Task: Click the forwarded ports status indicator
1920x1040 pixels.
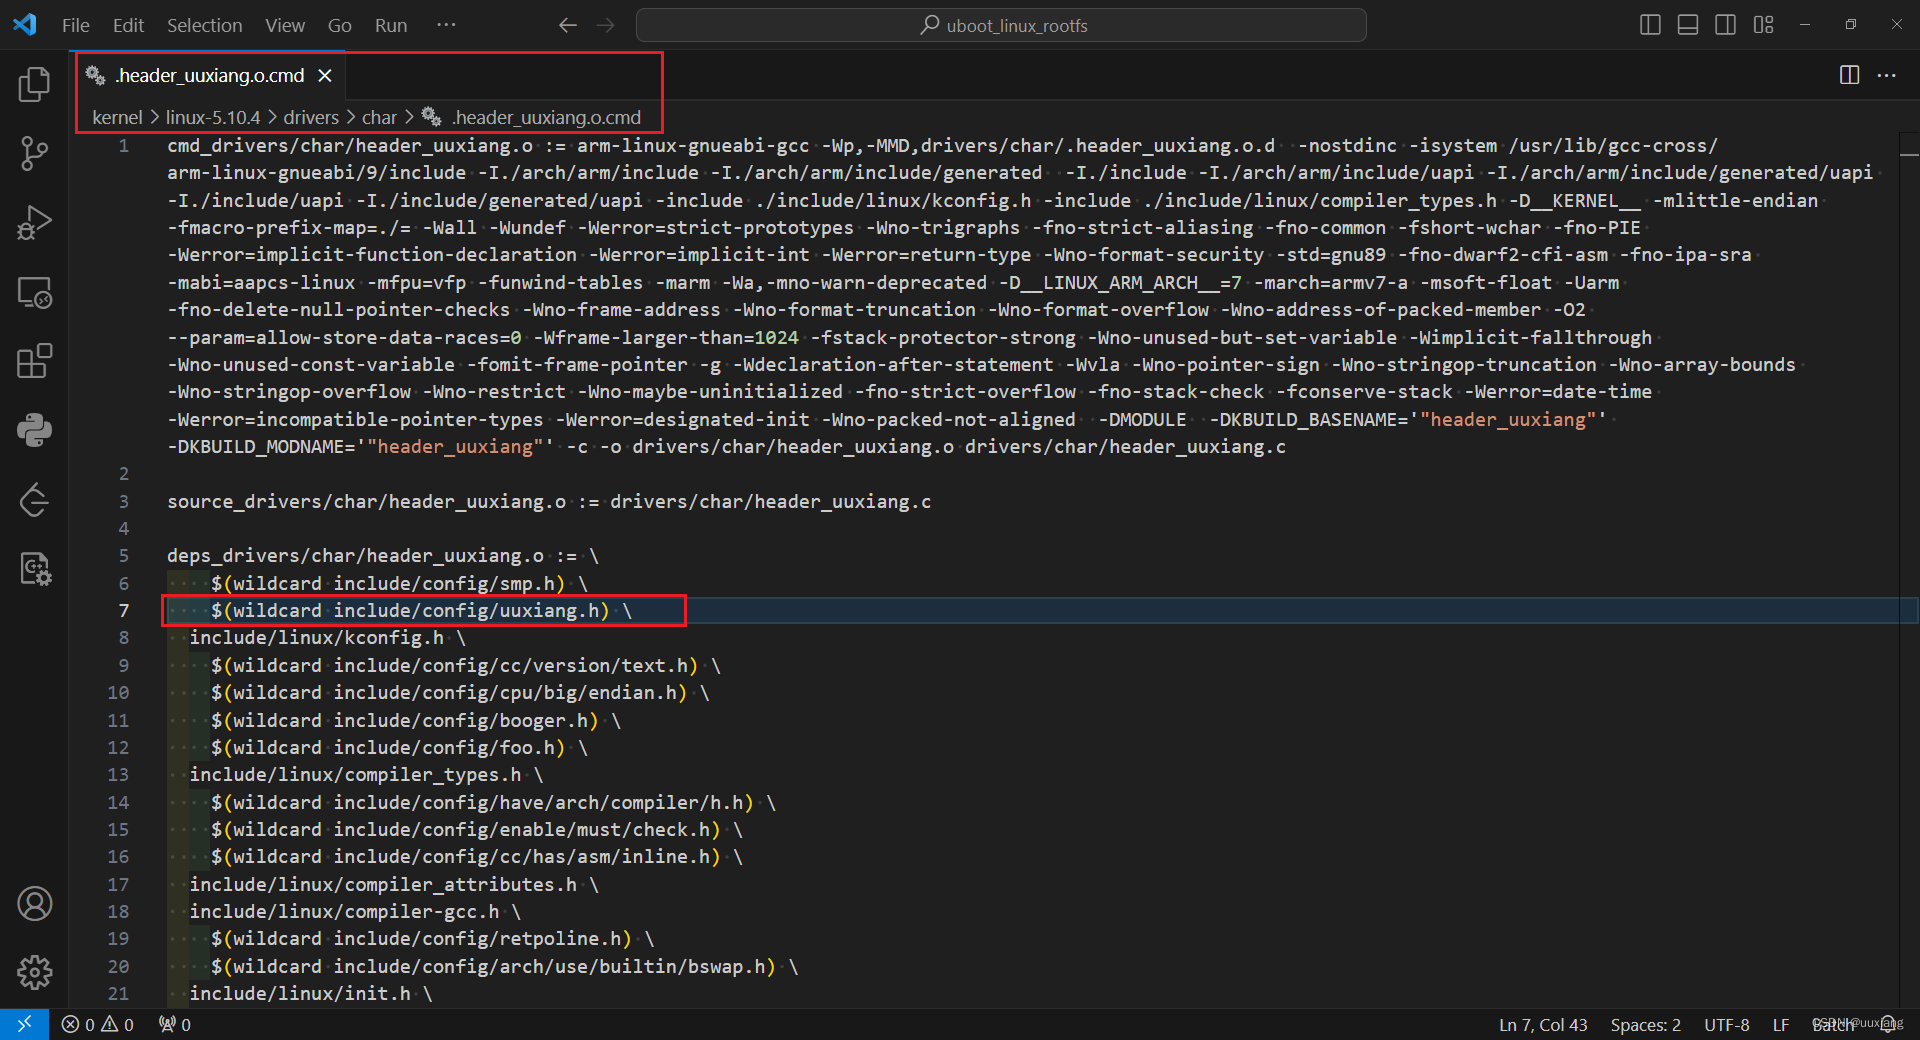Action: [x=175, y=1024]
